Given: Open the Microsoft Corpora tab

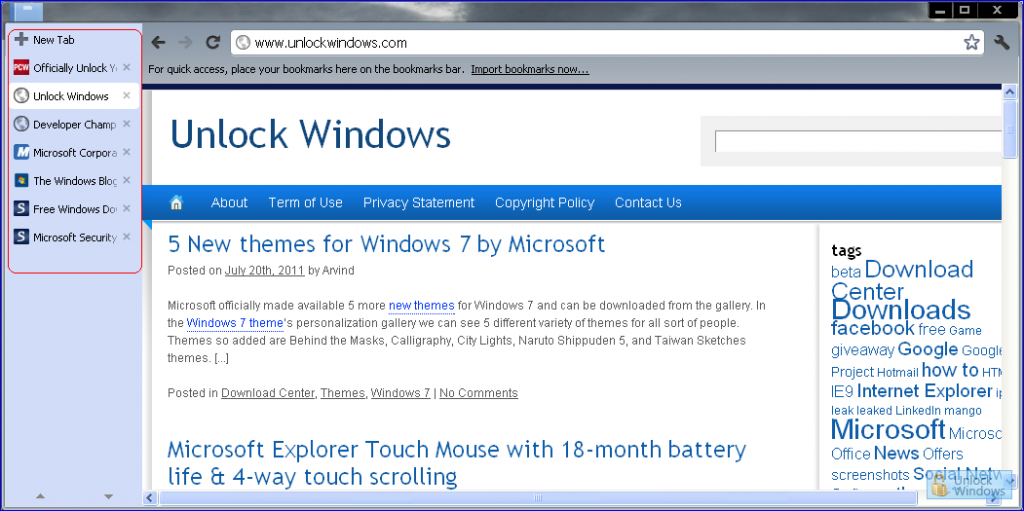Looking at the screenshot, I should tap(74, 152).
